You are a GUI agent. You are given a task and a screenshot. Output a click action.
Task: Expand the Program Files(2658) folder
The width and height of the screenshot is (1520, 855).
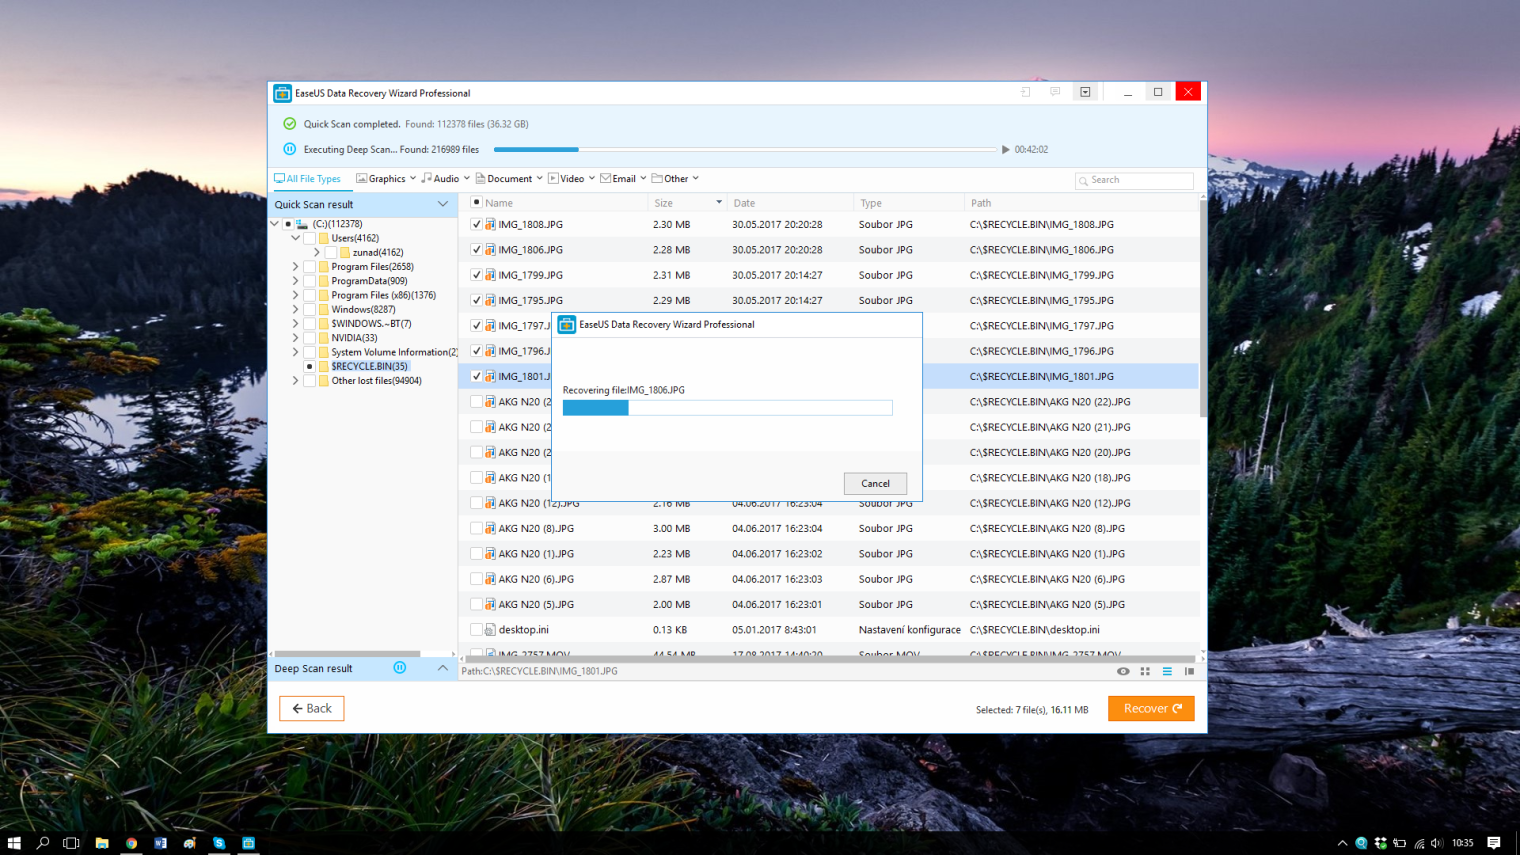coord(296,267)
